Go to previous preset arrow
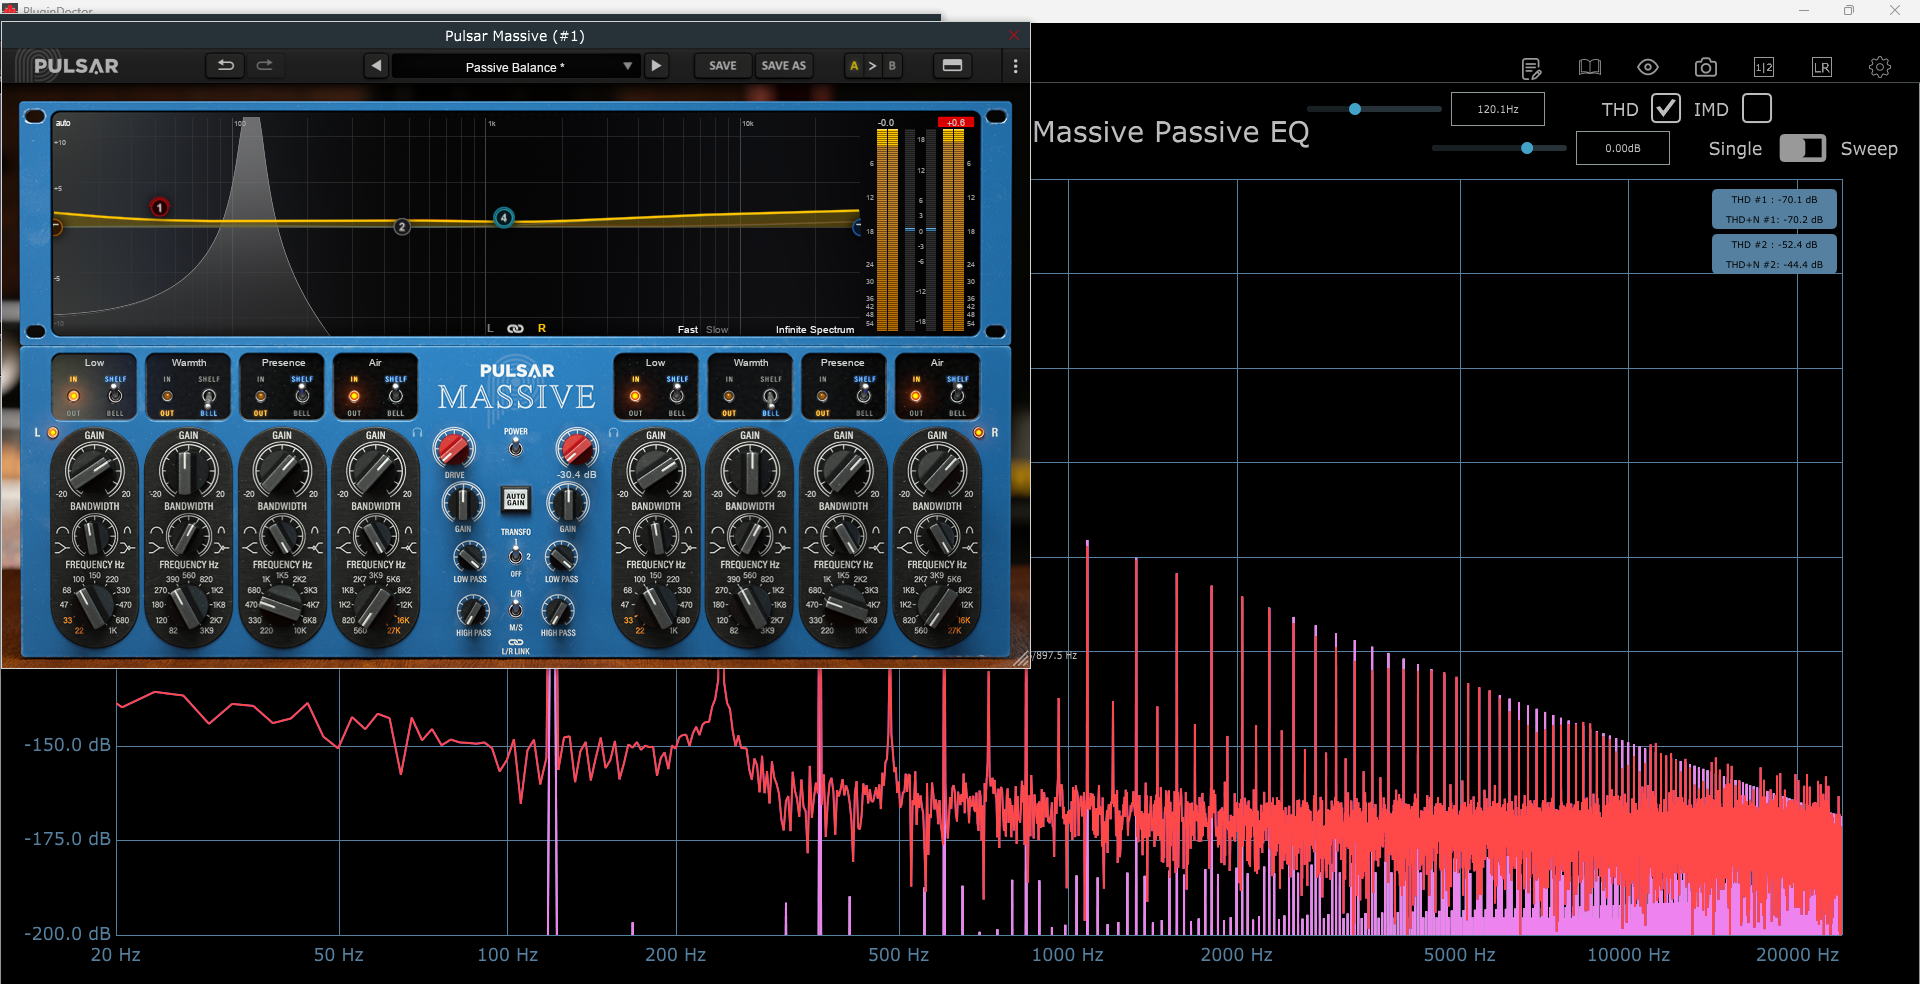Image resolution: width=1920 pixels, height=984 pixels. (376, 66)
